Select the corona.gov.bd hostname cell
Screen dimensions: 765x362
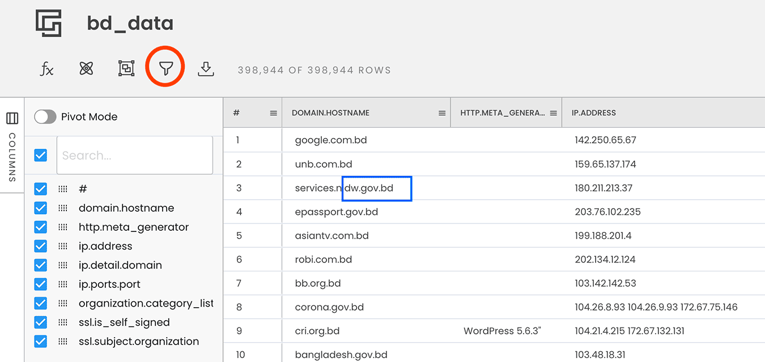pos(366,307)
